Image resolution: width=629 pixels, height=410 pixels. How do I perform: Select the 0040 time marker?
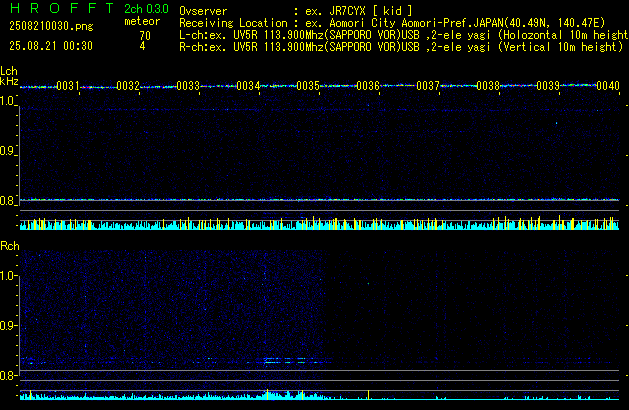pos(608,86)
